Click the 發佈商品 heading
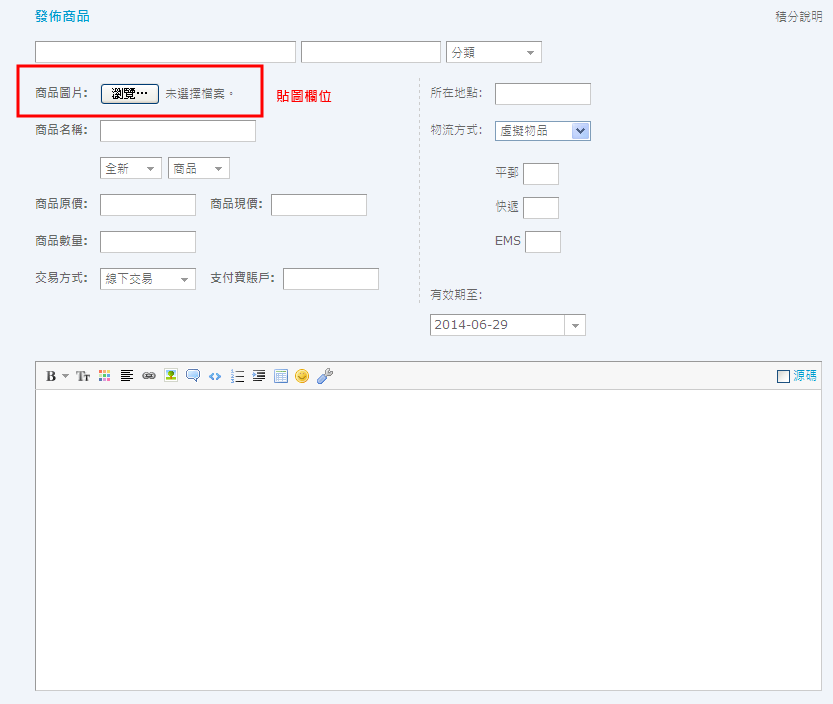833x704 pixels. tap(62, 16)
